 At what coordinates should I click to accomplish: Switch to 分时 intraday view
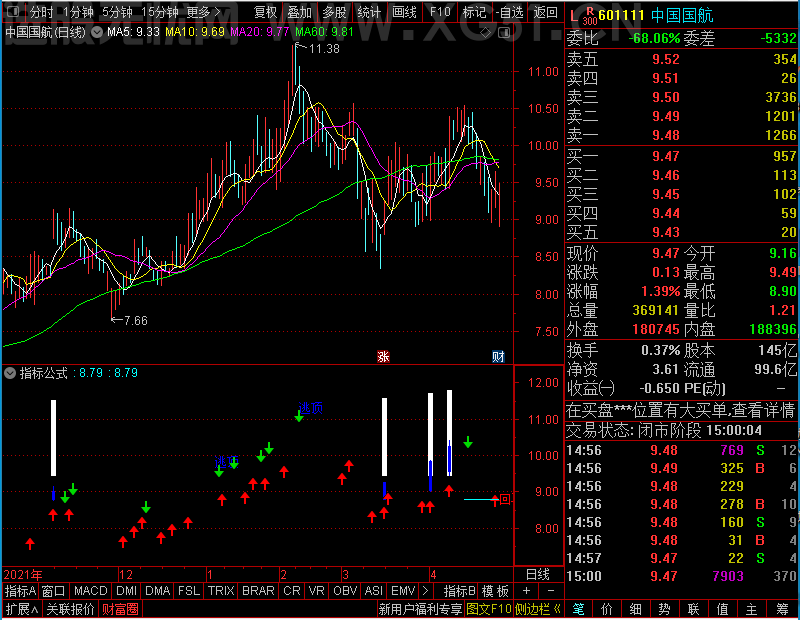[42, 12]
